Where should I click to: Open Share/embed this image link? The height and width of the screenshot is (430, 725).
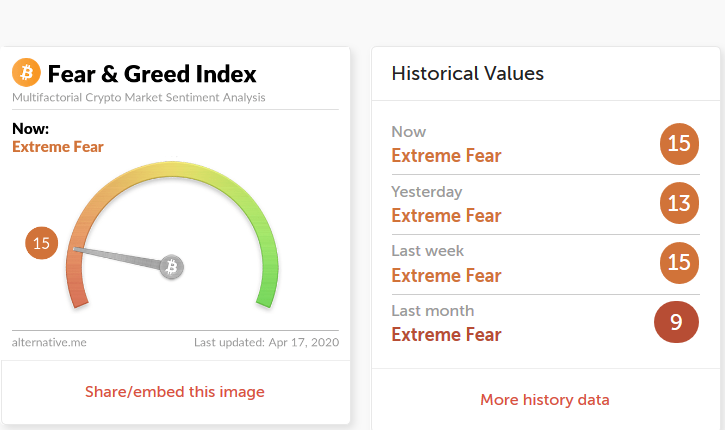tap(175, 391)
